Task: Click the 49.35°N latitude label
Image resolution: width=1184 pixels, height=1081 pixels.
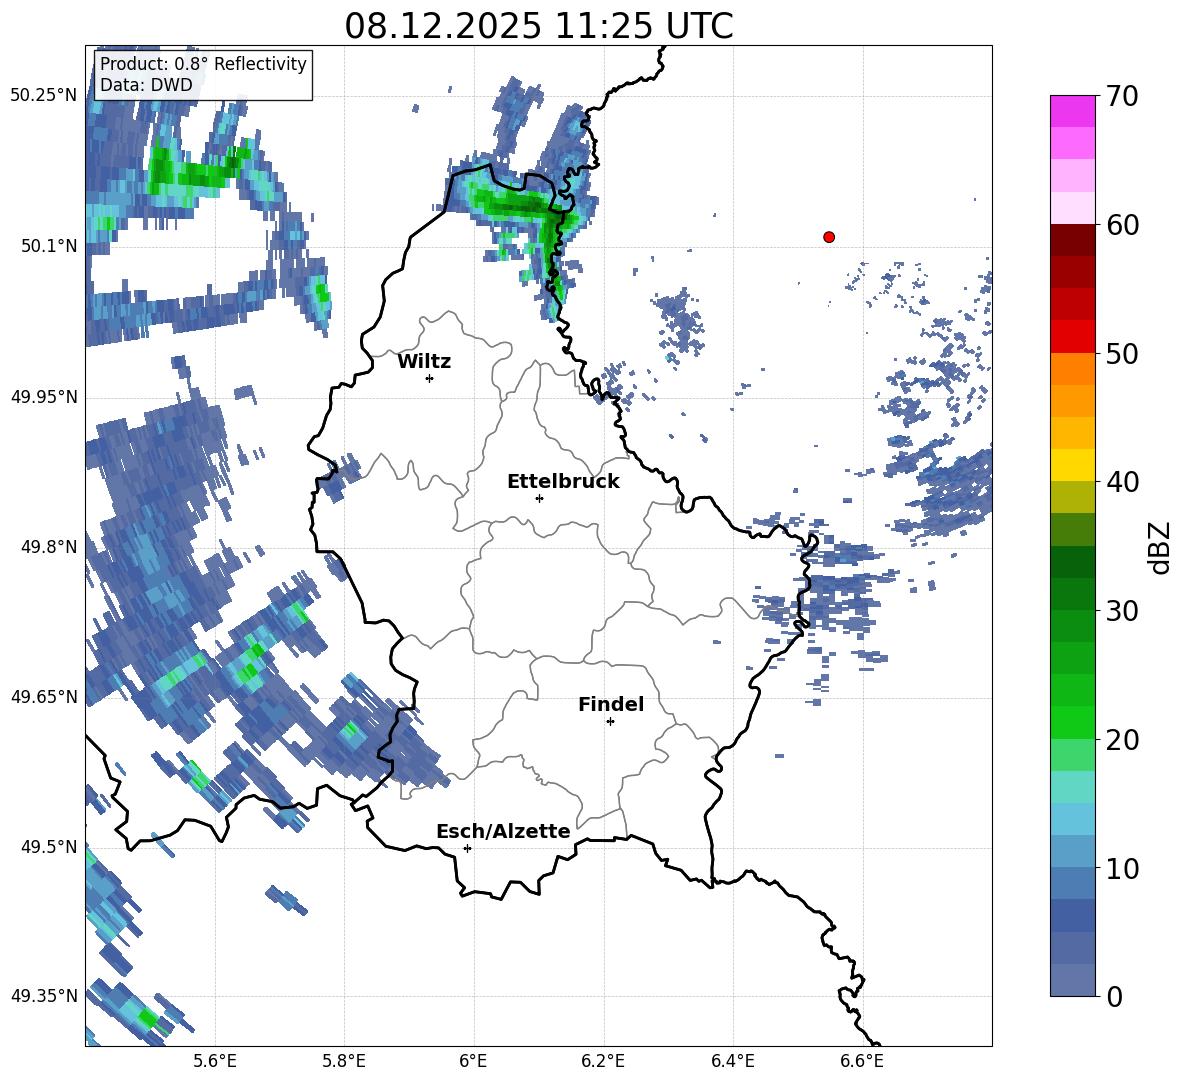Action: [44, 996]
